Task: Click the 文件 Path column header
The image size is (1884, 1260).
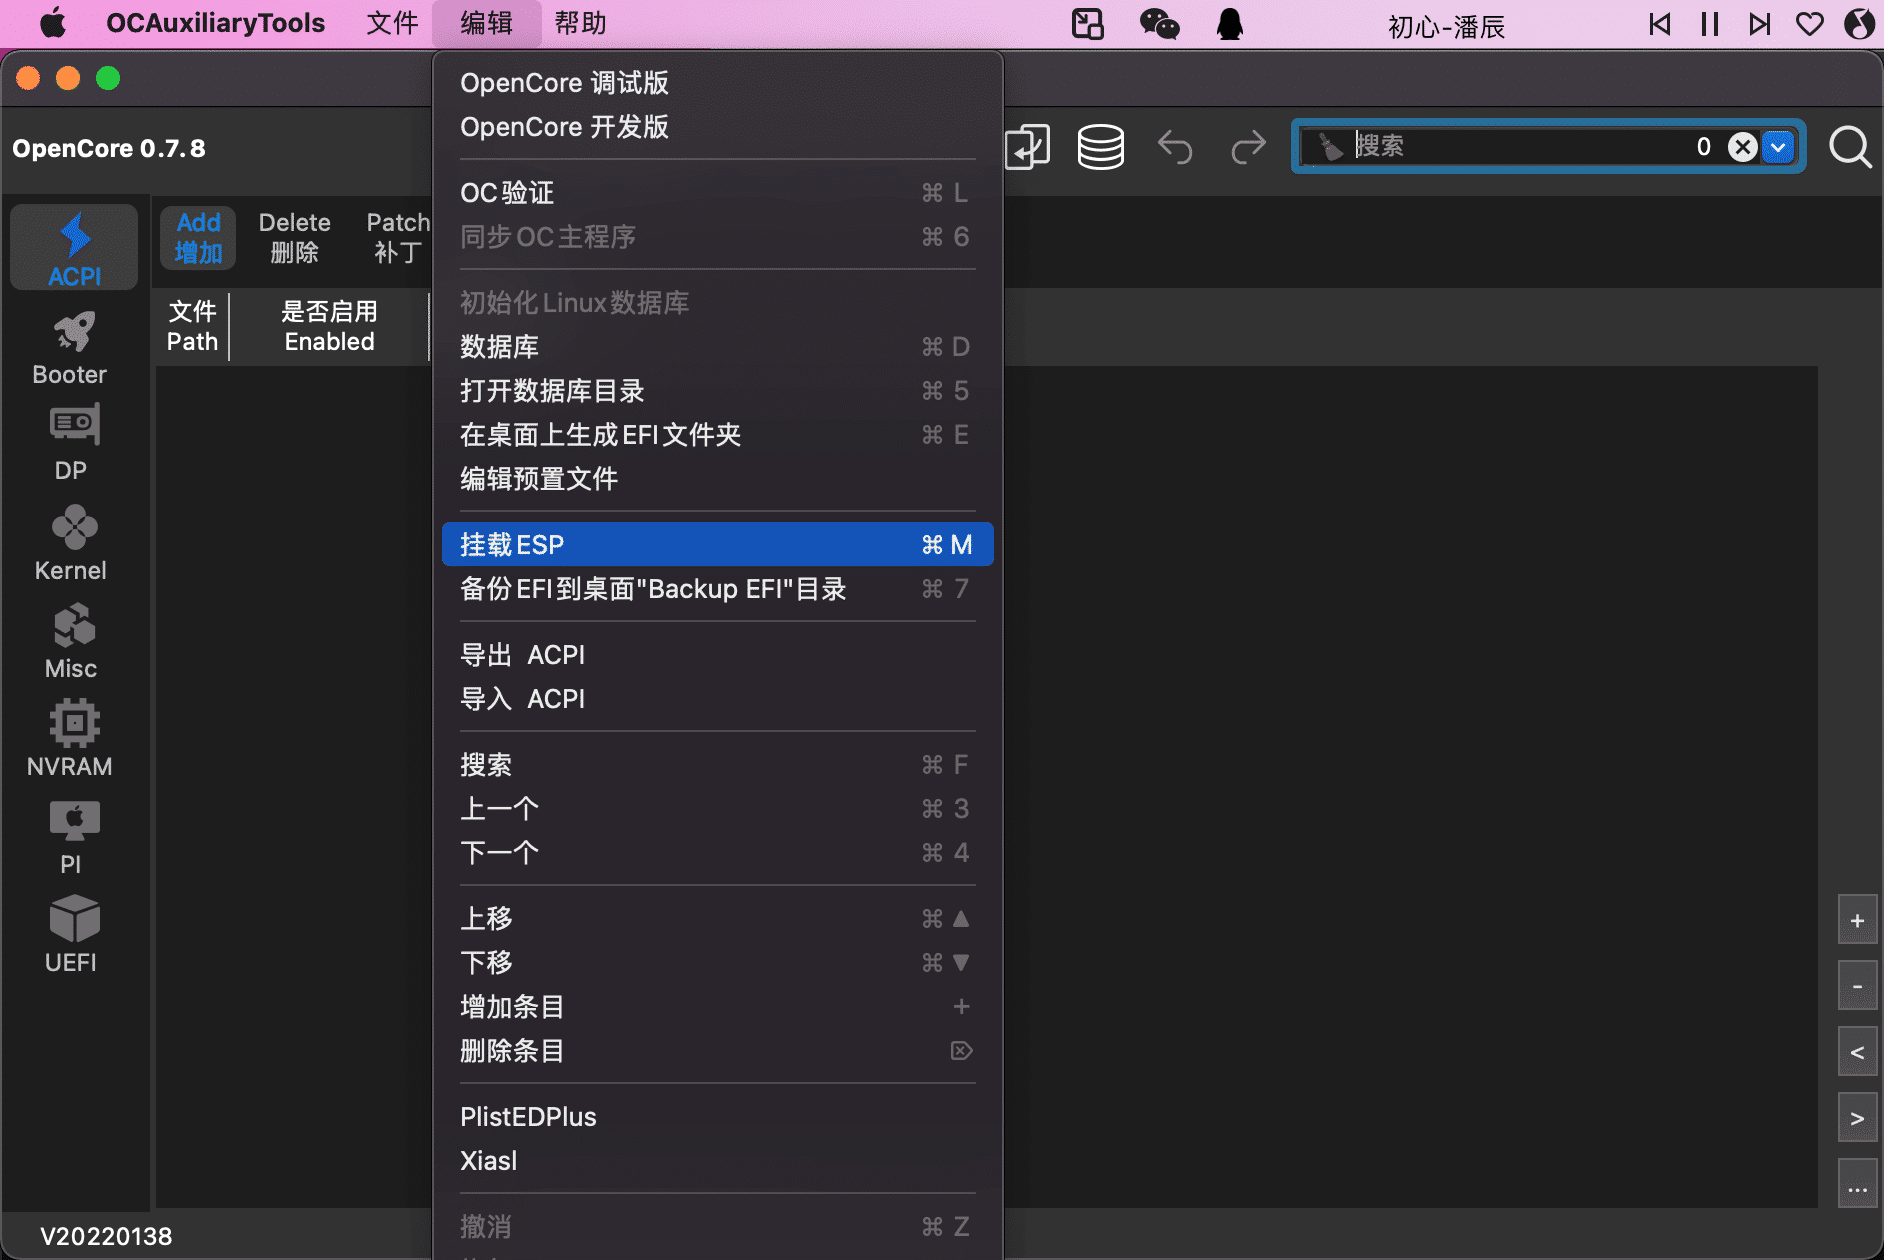Action: point(192,327)
